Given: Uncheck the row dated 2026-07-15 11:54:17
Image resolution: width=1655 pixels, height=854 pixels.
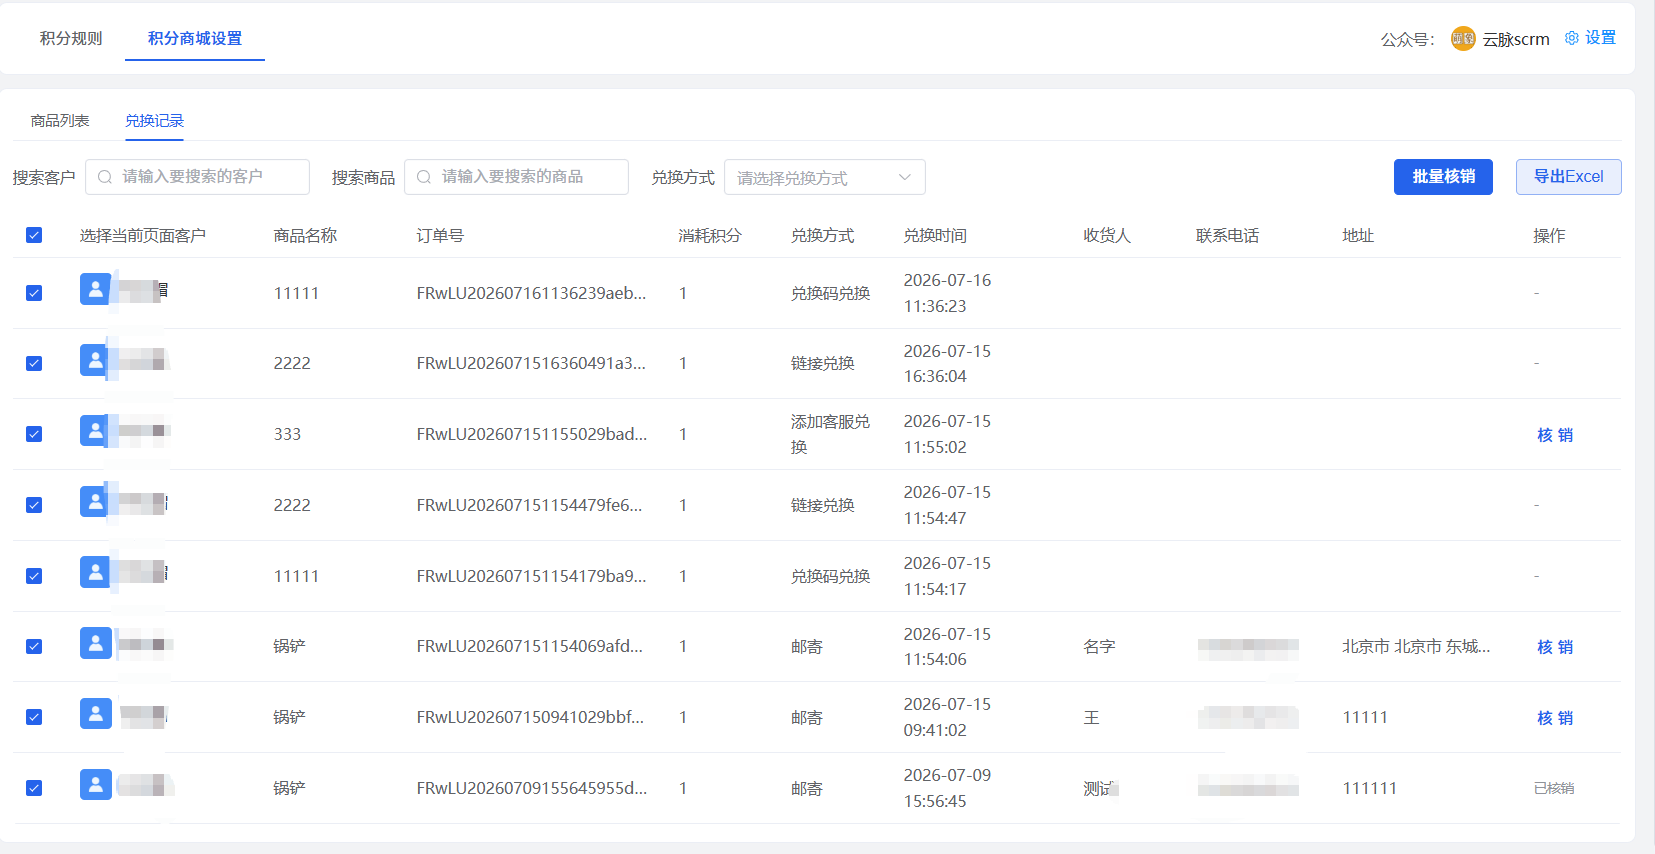Looking at the screenshot, I should [x=34, y=576].
